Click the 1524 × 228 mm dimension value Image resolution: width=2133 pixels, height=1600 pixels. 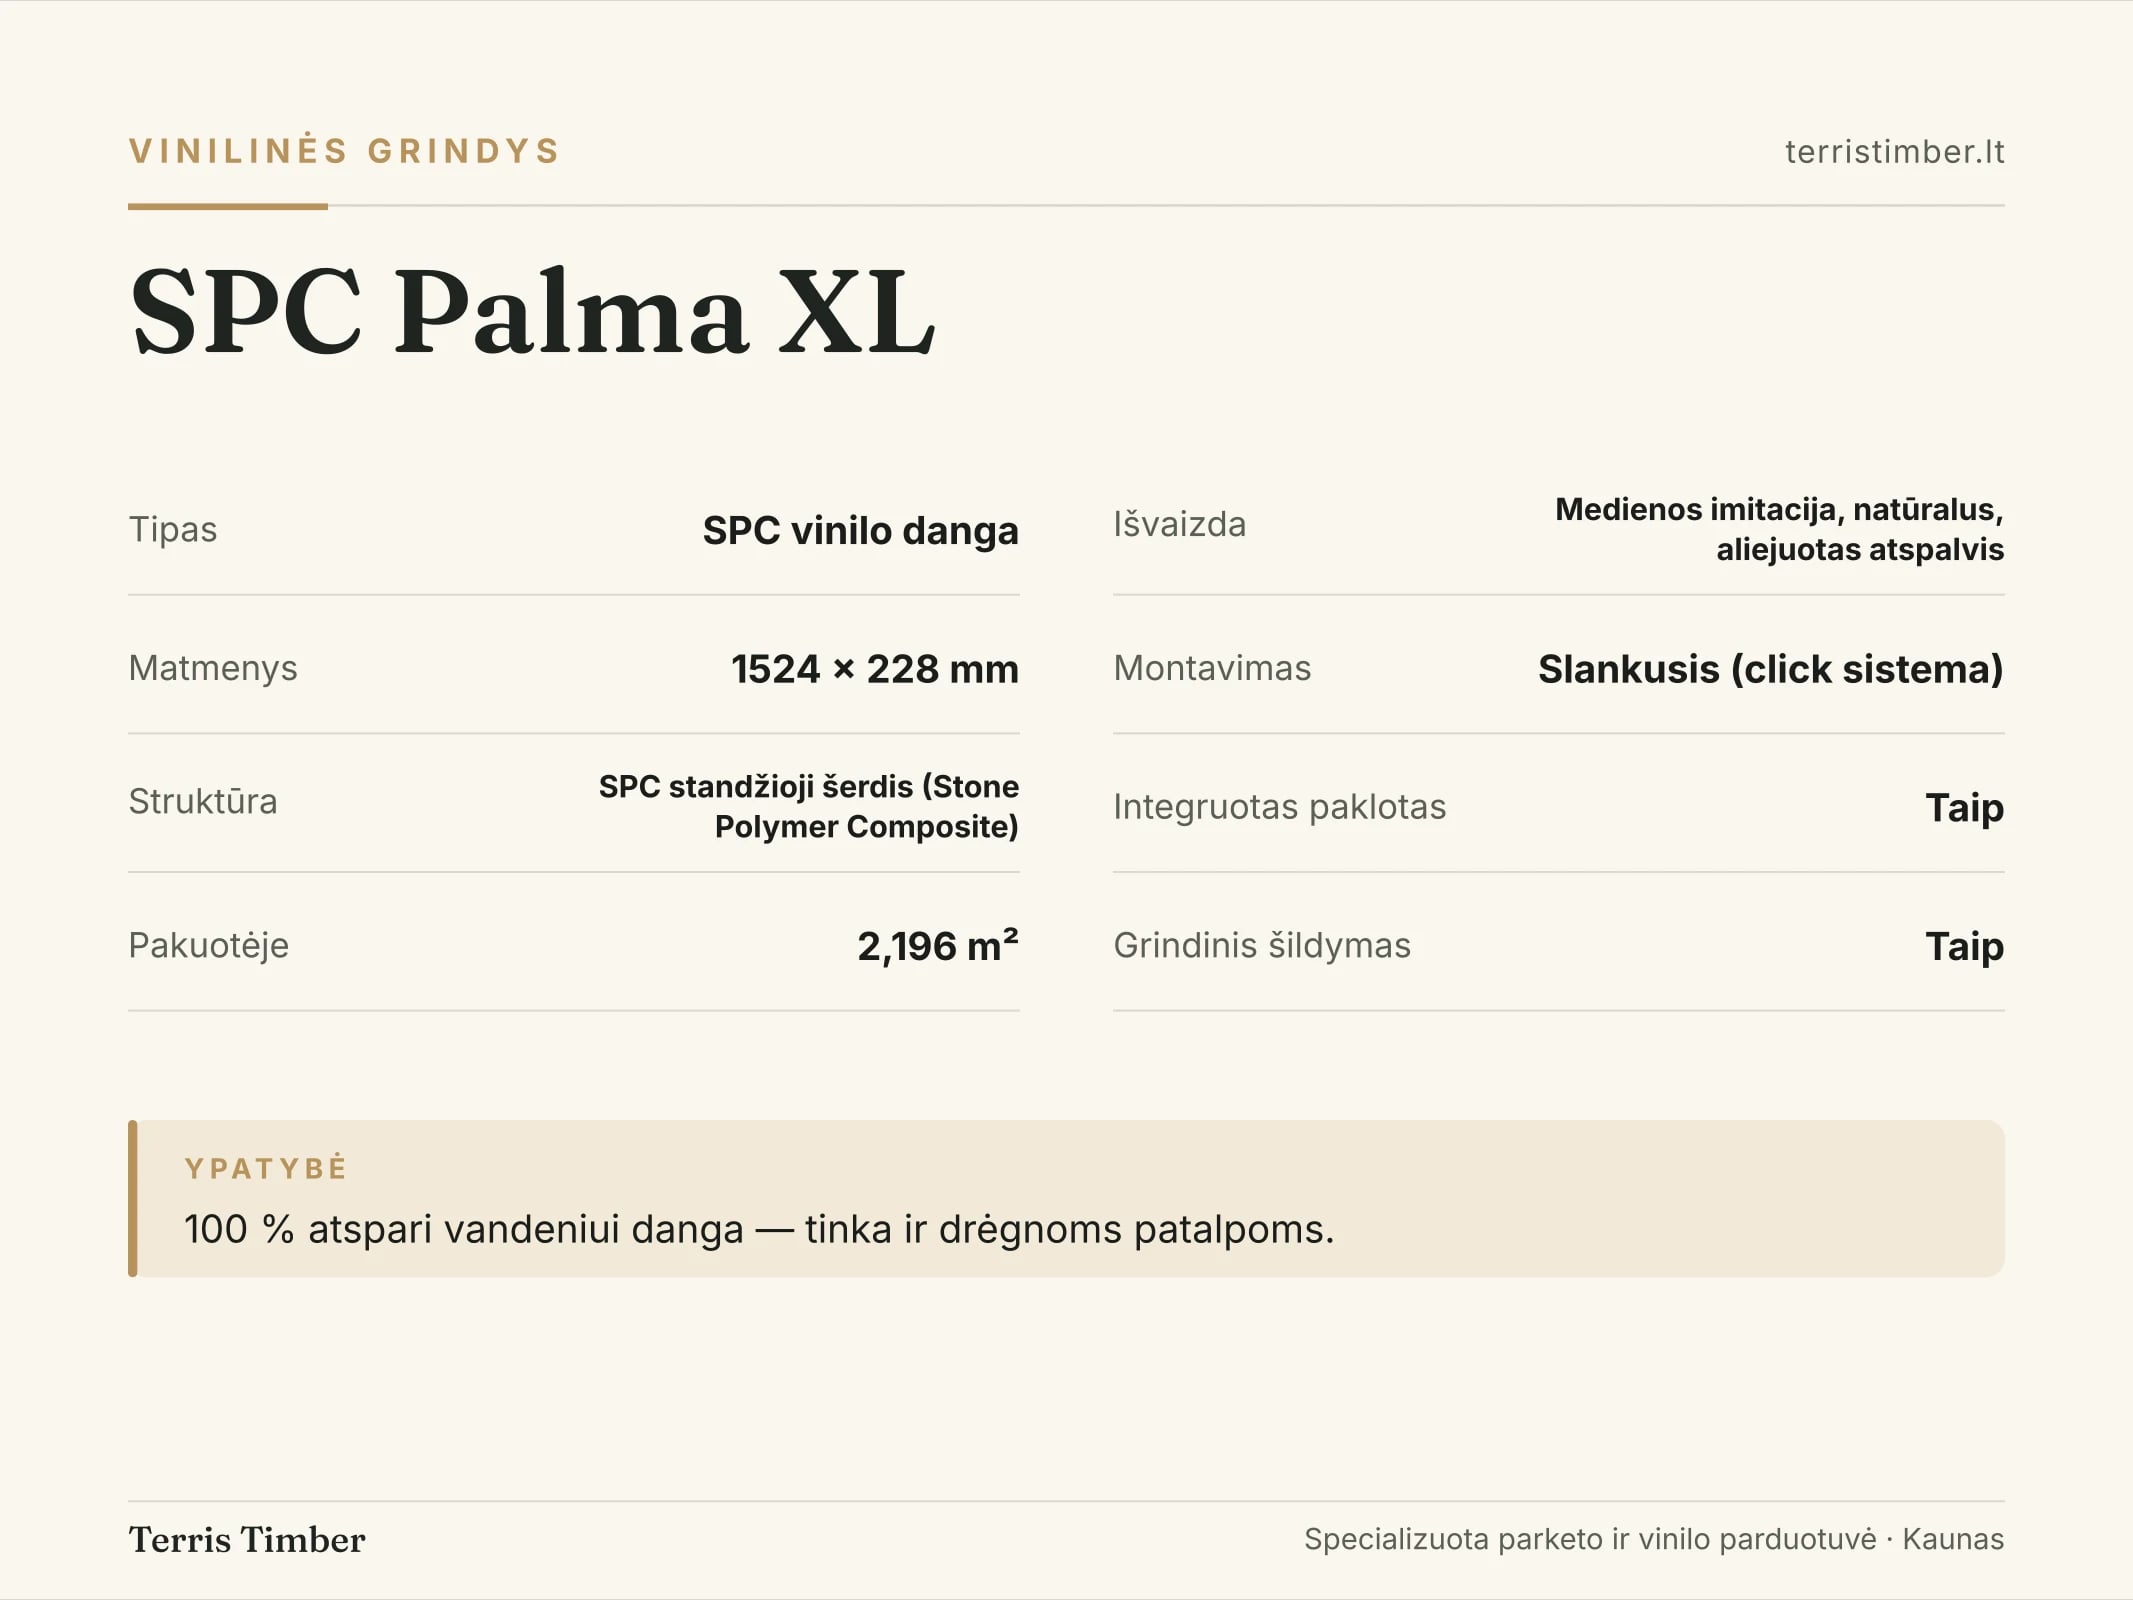pyautogui.click(x=875, y=669)
